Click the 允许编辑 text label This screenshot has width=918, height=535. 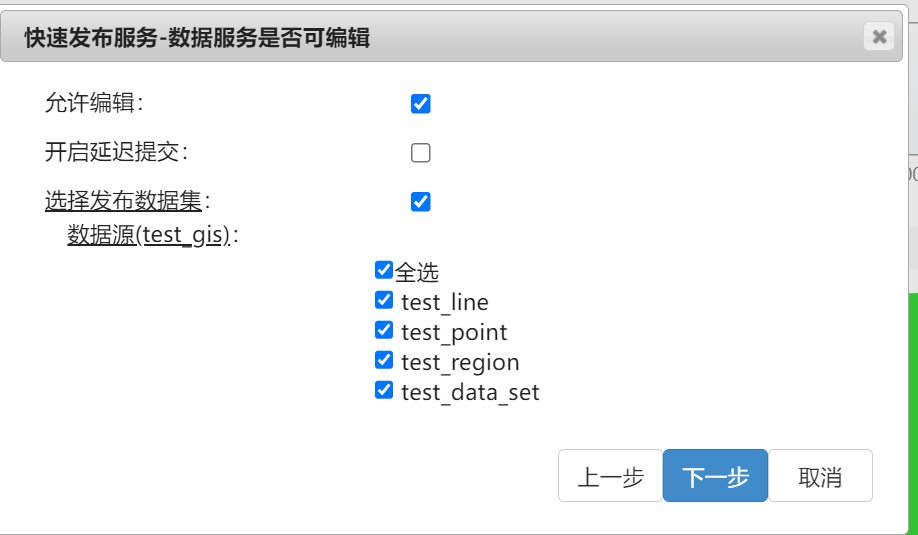(90, 103)
